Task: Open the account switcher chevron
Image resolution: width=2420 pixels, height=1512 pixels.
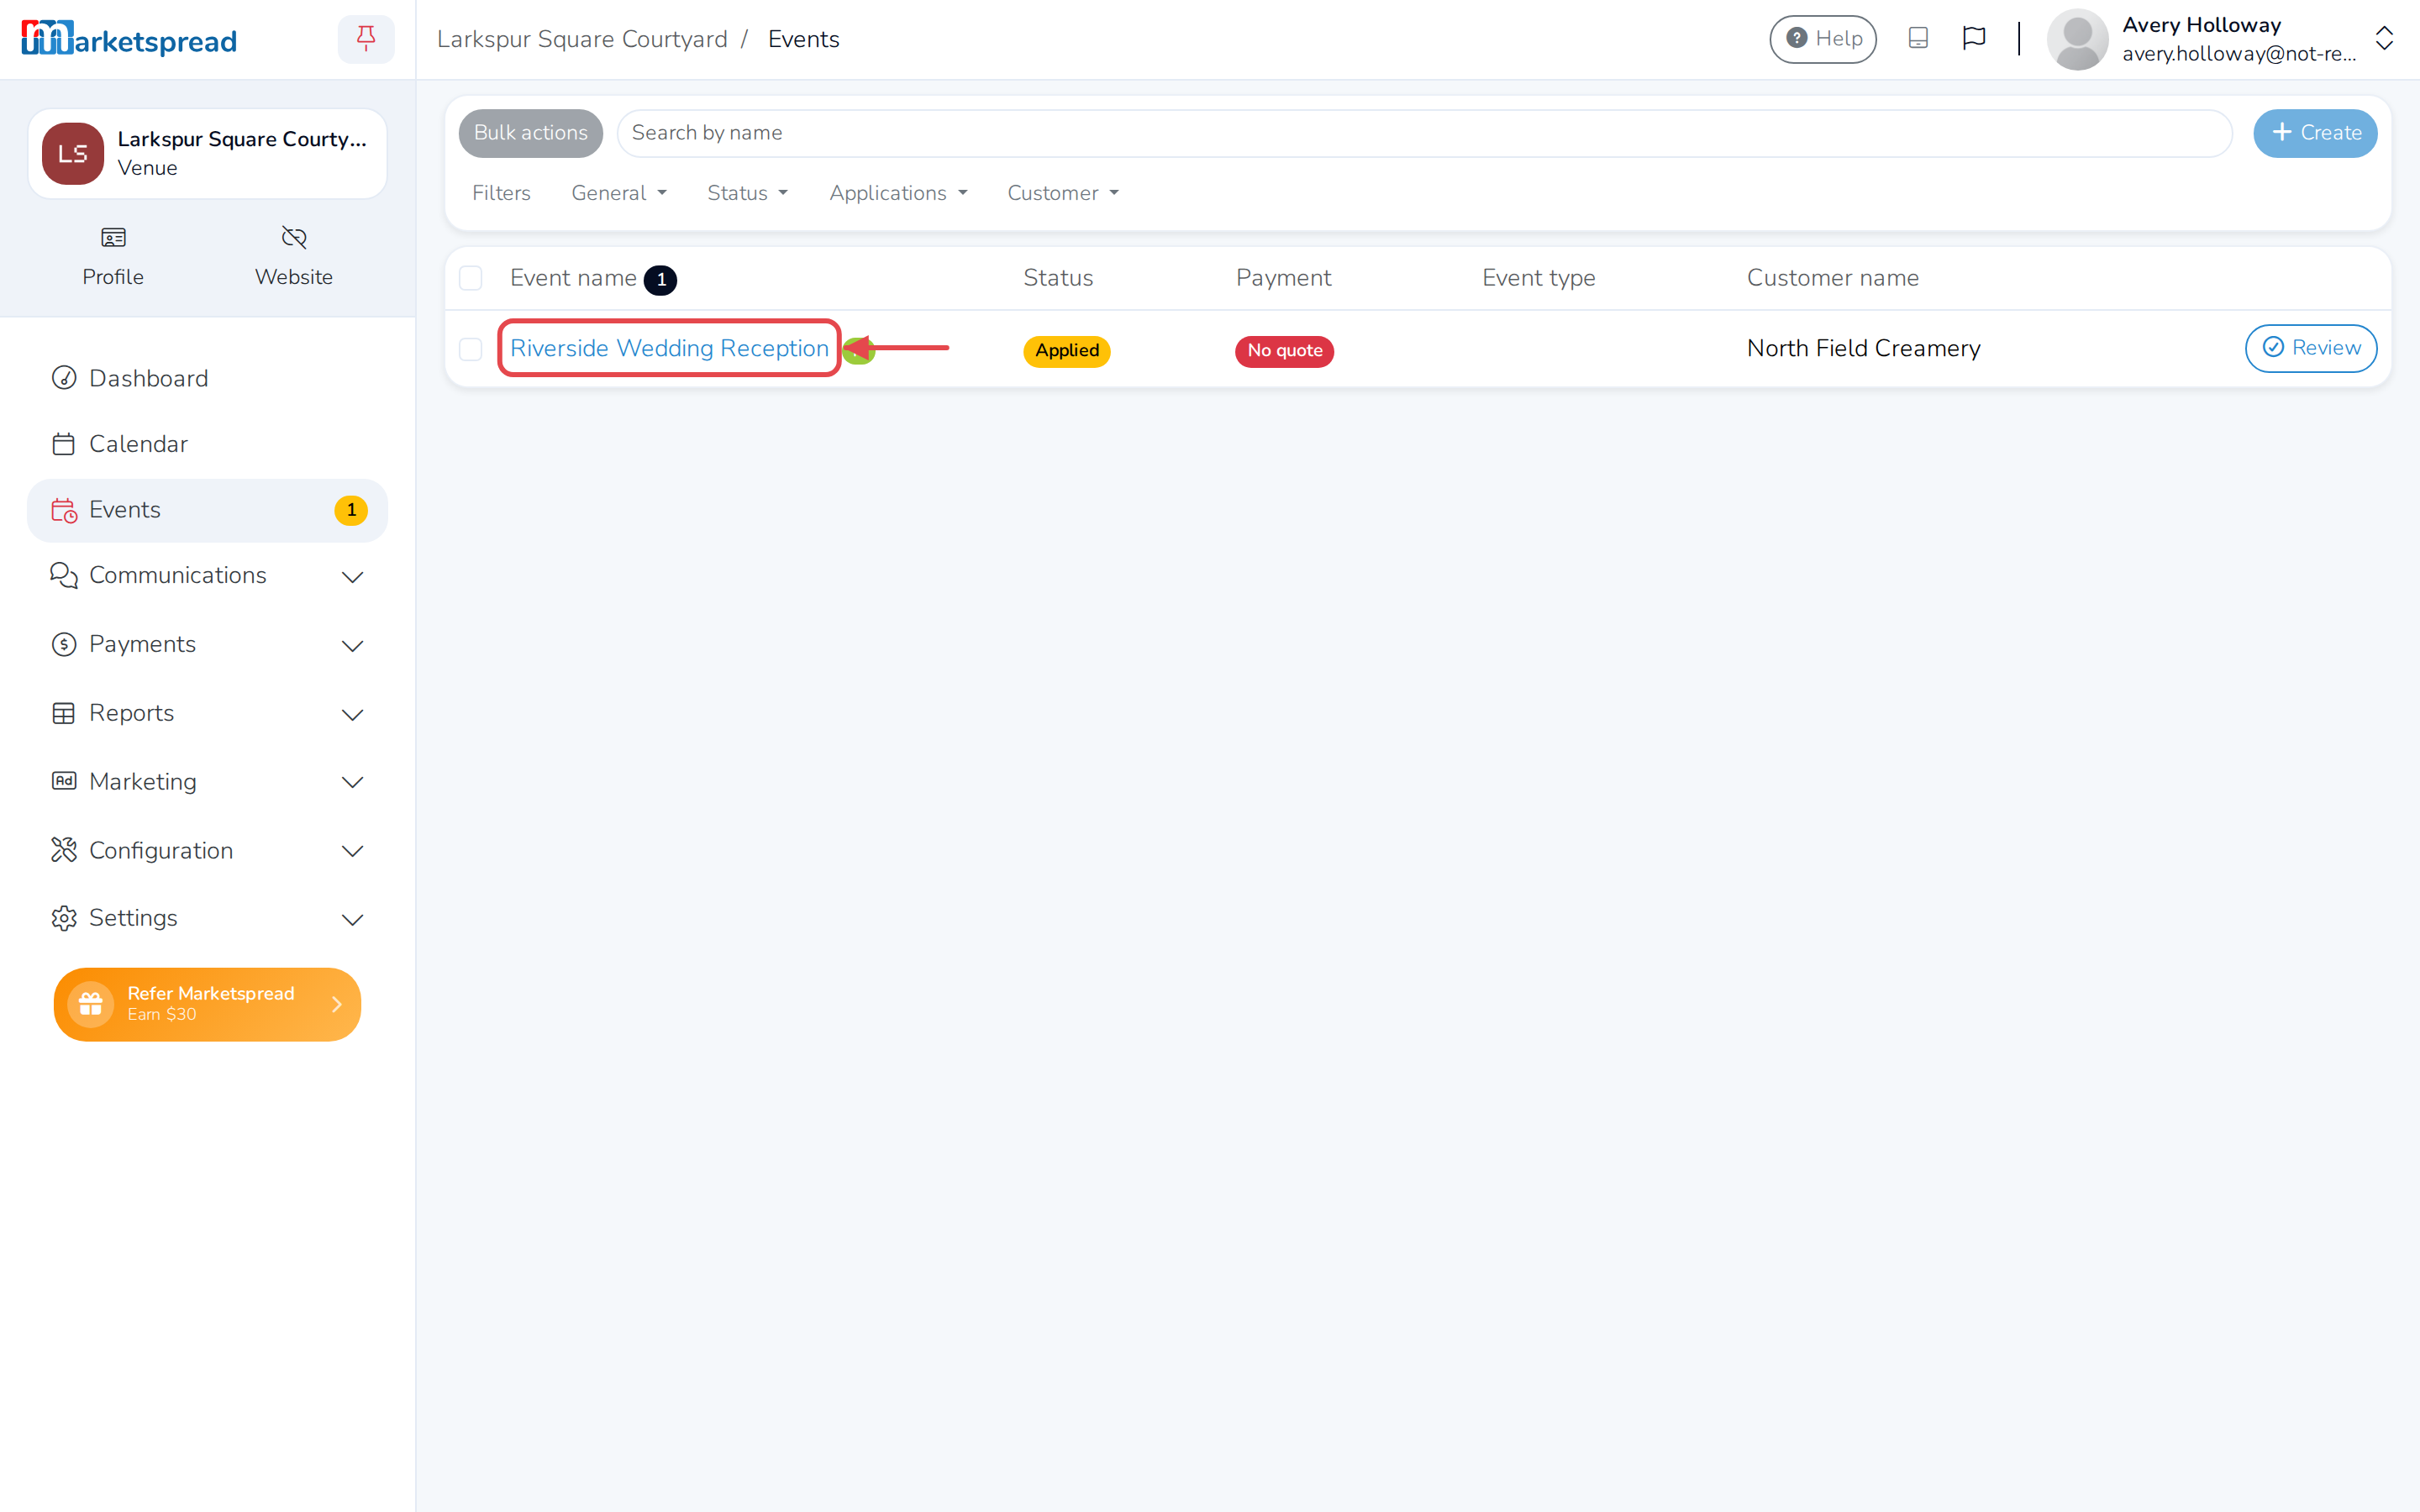Action: (x=2384, y=39)
